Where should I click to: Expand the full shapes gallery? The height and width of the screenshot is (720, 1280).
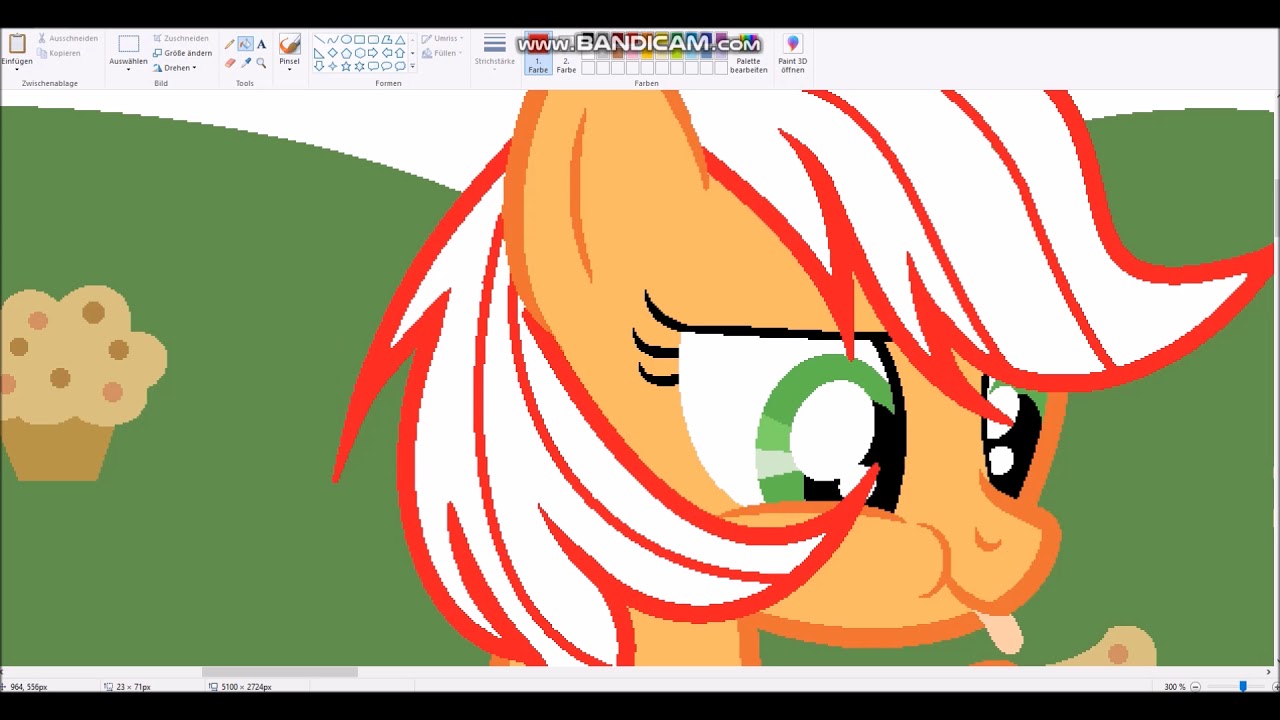pyautogui.click(x=413, y=66)
